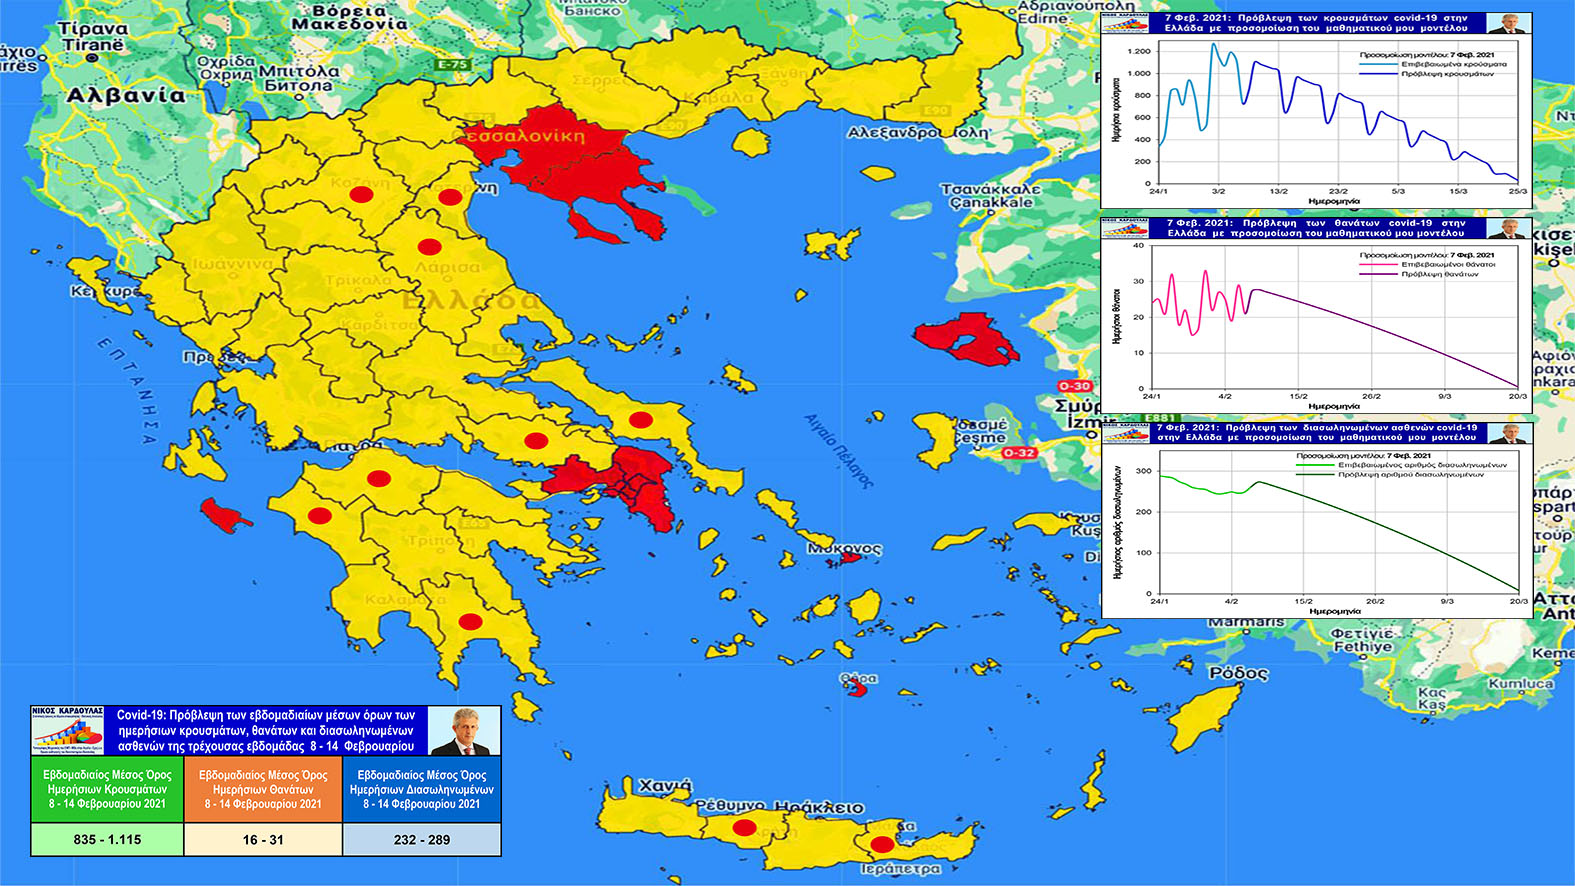Select the red dot on Evia island
This screenshot has width=1575, height=886.
point(641,420)
